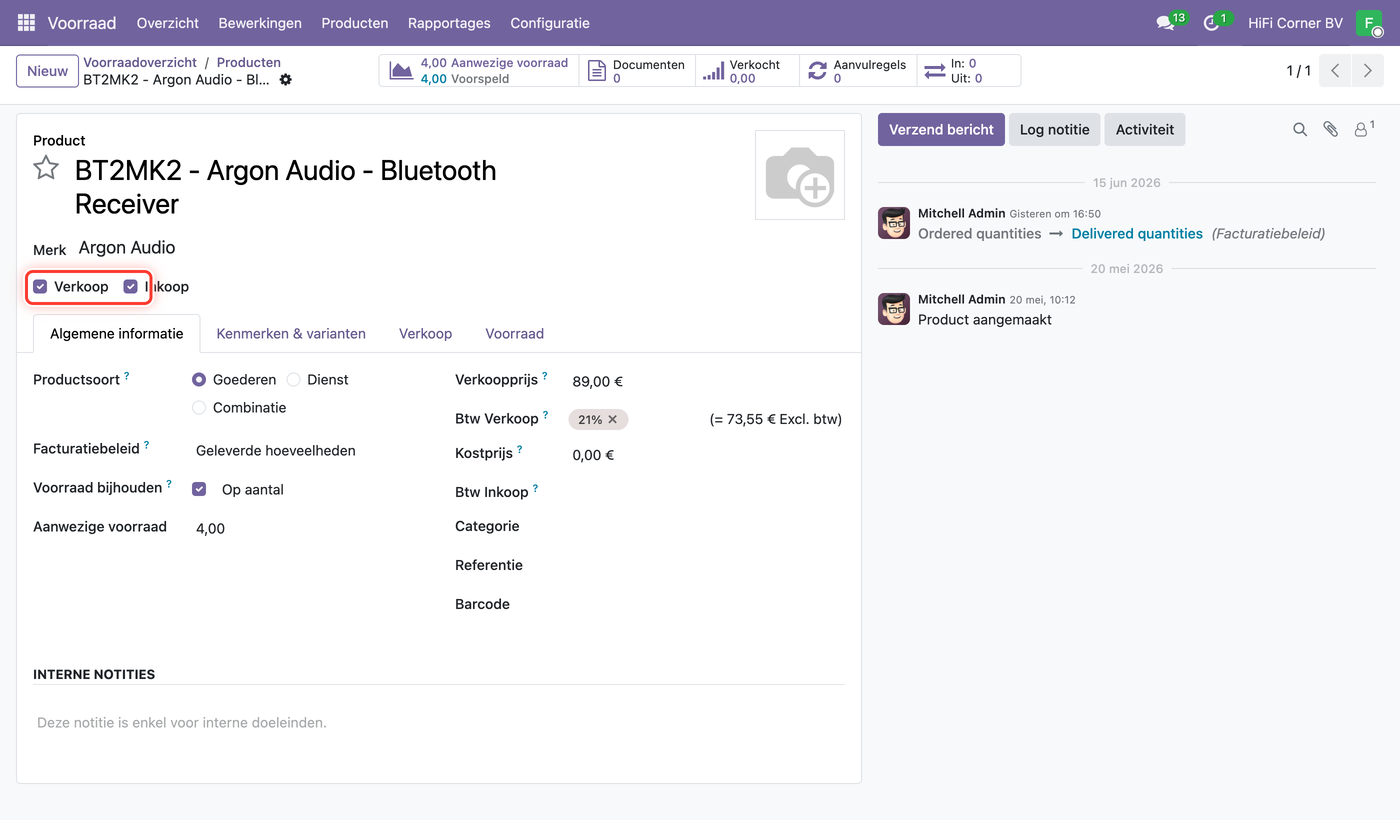This screenshot has height=820, width=1400.
Task: Switch to the Kenmerken & varianten tab
Action: [291, 334]
